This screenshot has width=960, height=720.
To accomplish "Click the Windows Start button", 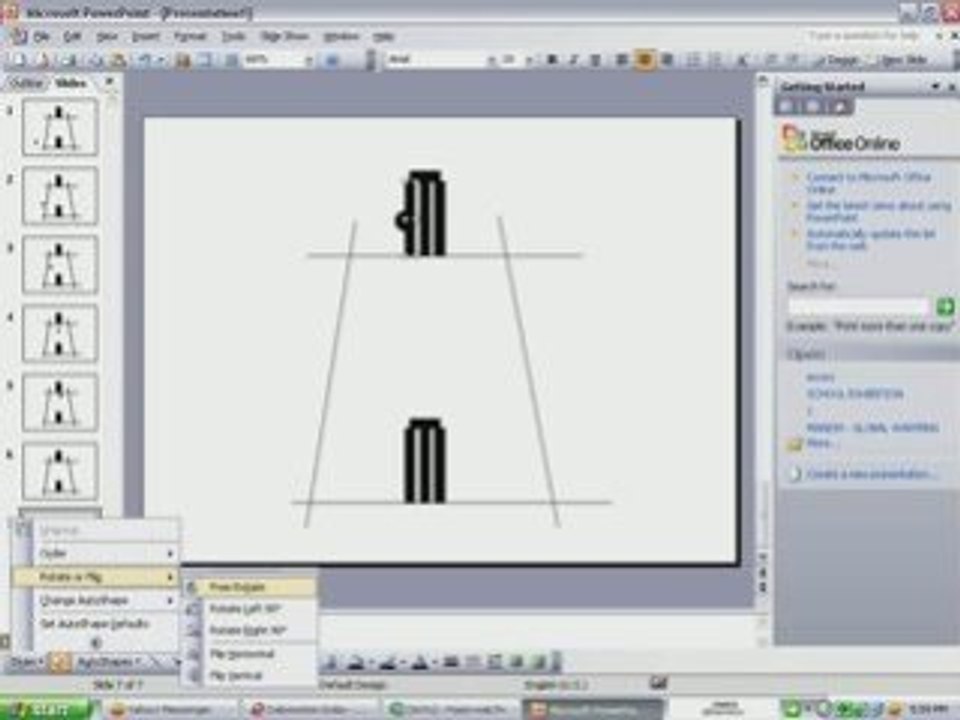I will [47, 710].
